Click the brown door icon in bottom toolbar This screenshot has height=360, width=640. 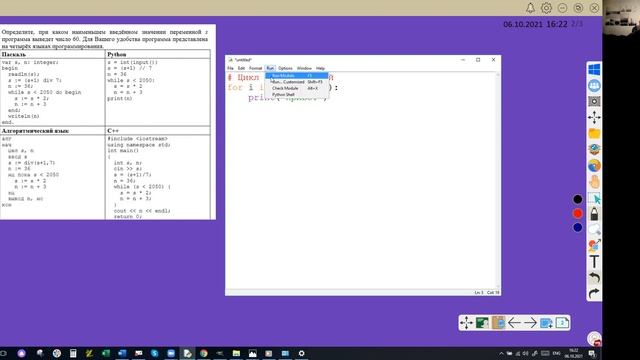click(x=498, y=323)
